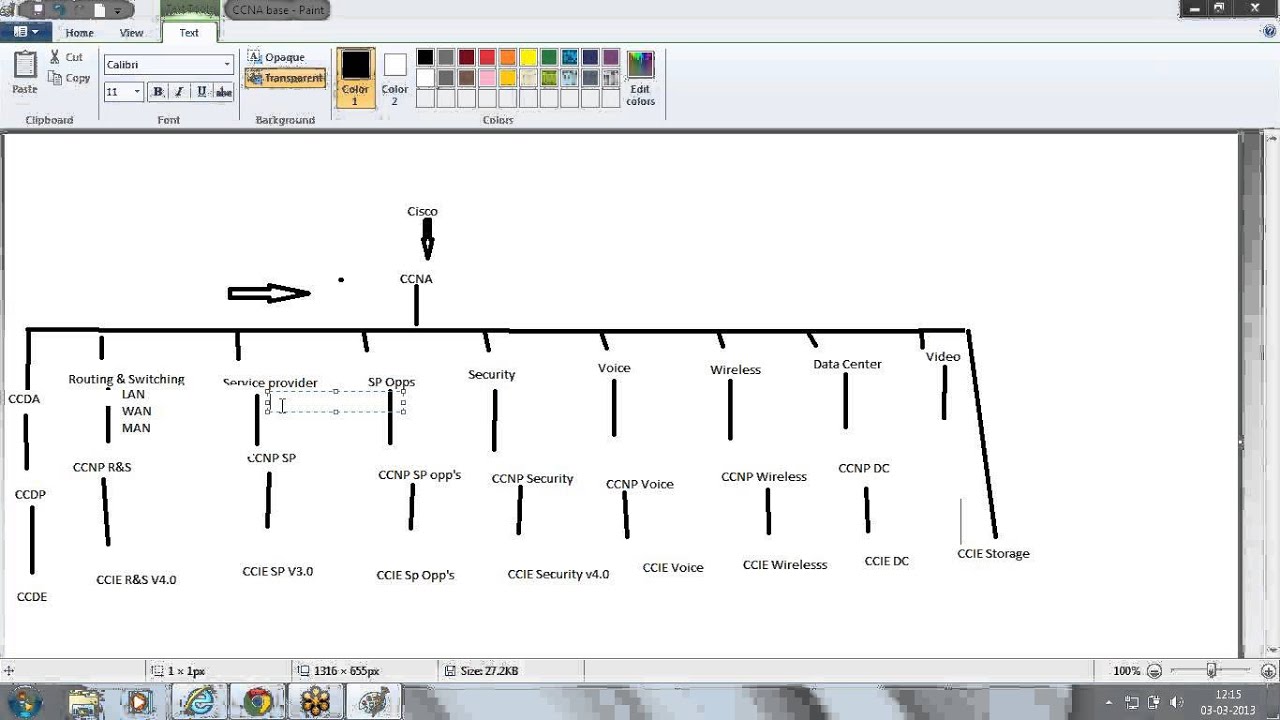The height and width of the screenshot is (720, 1280).
Task: Open the Edit colors dialog
Action: point(640,78)
